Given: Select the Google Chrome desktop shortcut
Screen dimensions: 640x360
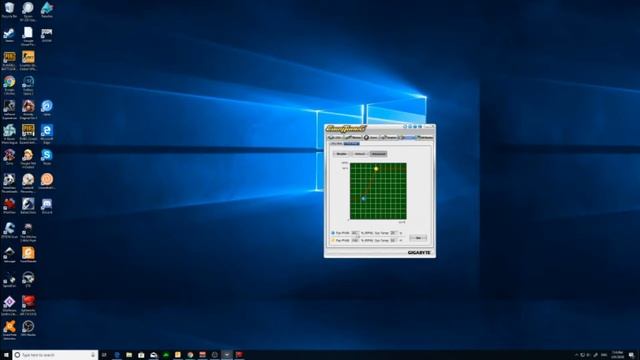Looking at the screenshot, I should [9, 85].
